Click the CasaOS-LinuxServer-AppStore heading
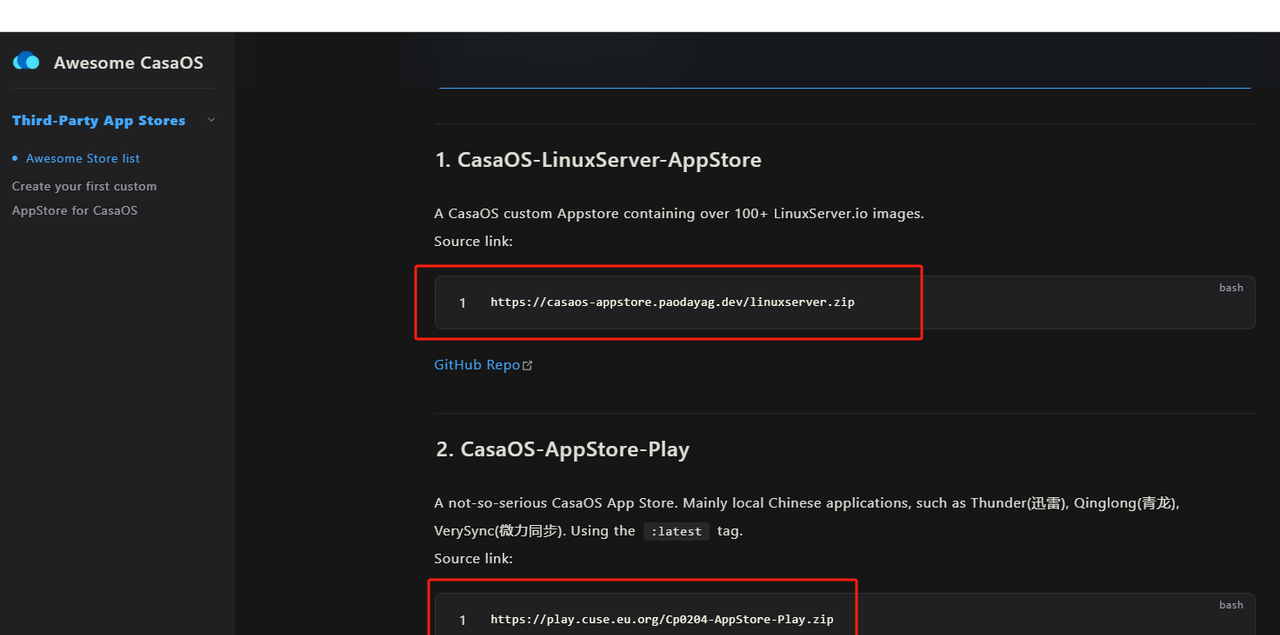1280x635 pixels. 598,160
